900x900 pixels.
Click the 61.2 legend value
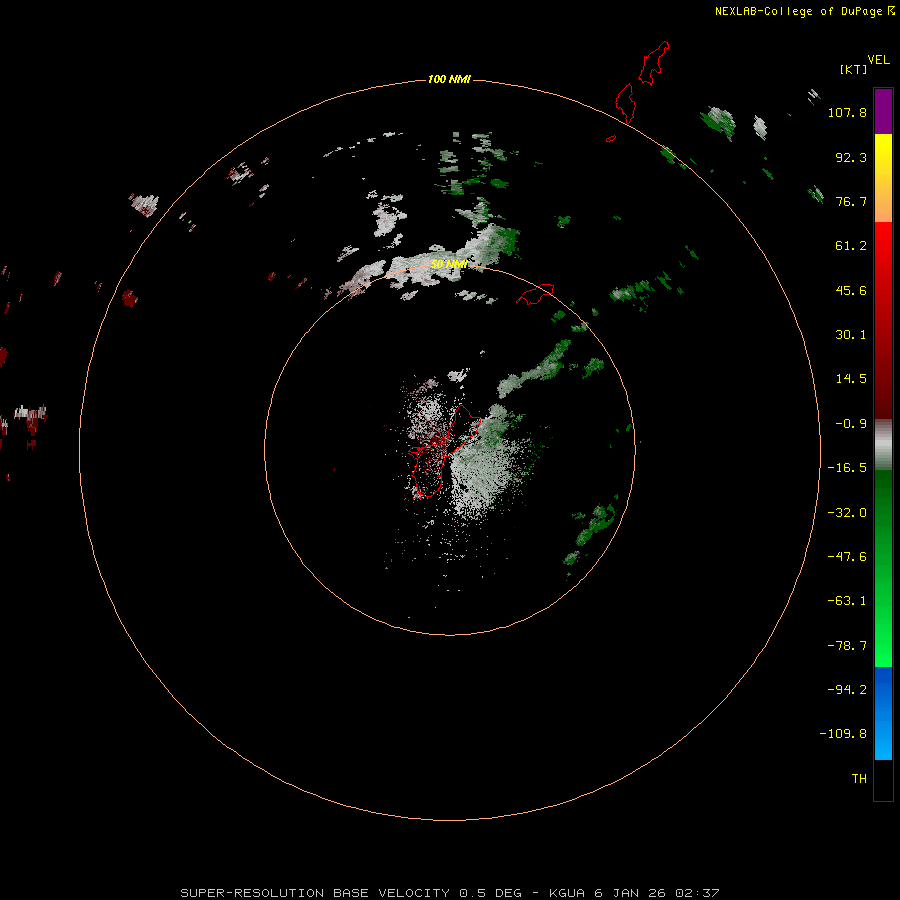tap(851, 246)
